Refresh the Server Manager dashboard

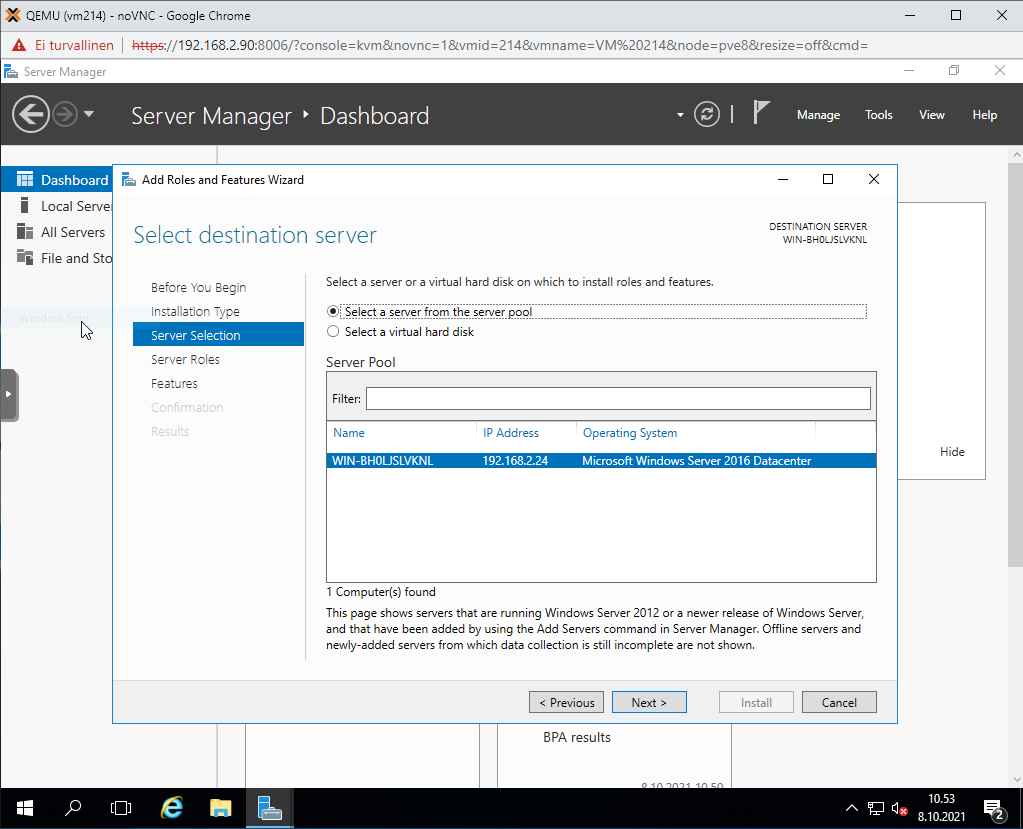tap(707, 115)
